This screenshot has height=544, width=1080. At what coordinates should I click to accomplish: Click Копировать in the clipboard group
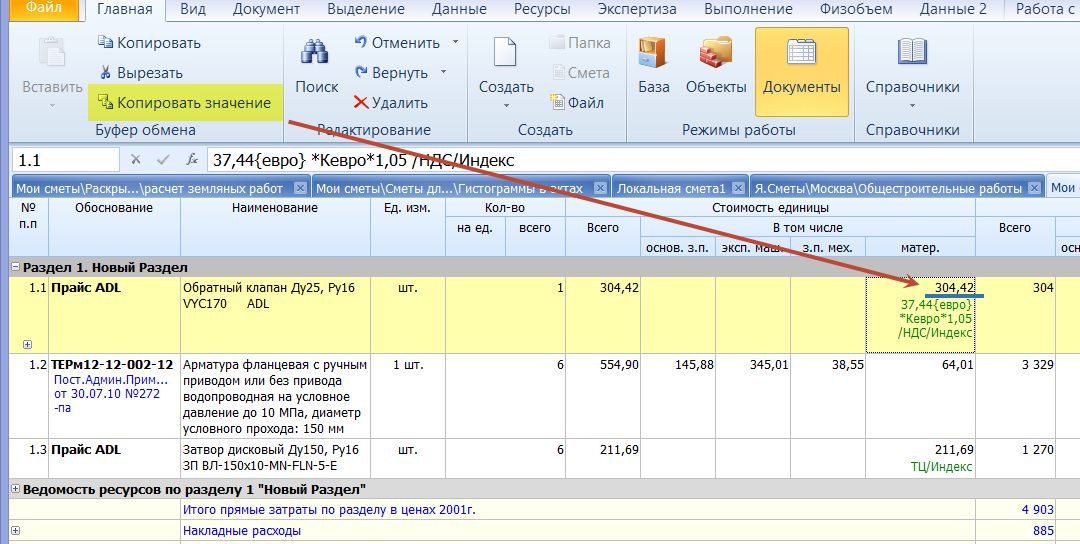pos(149,43)
